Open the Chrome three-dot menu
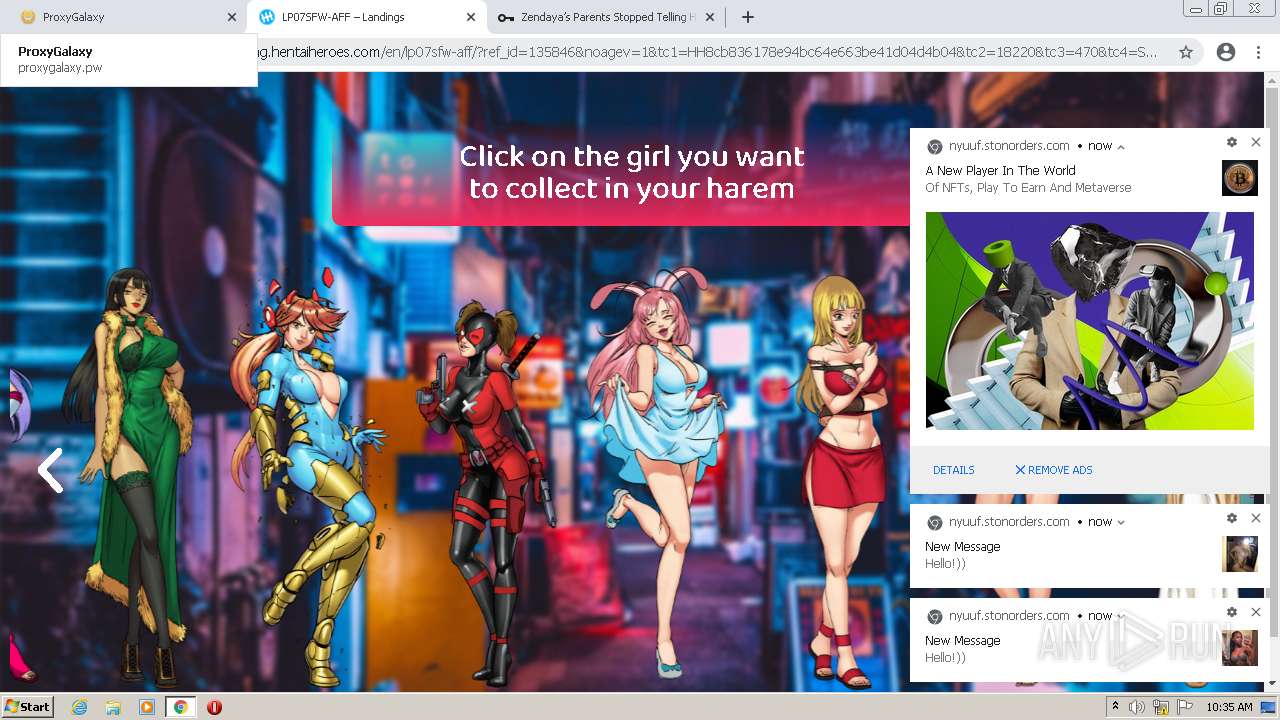 [1258, 52]
